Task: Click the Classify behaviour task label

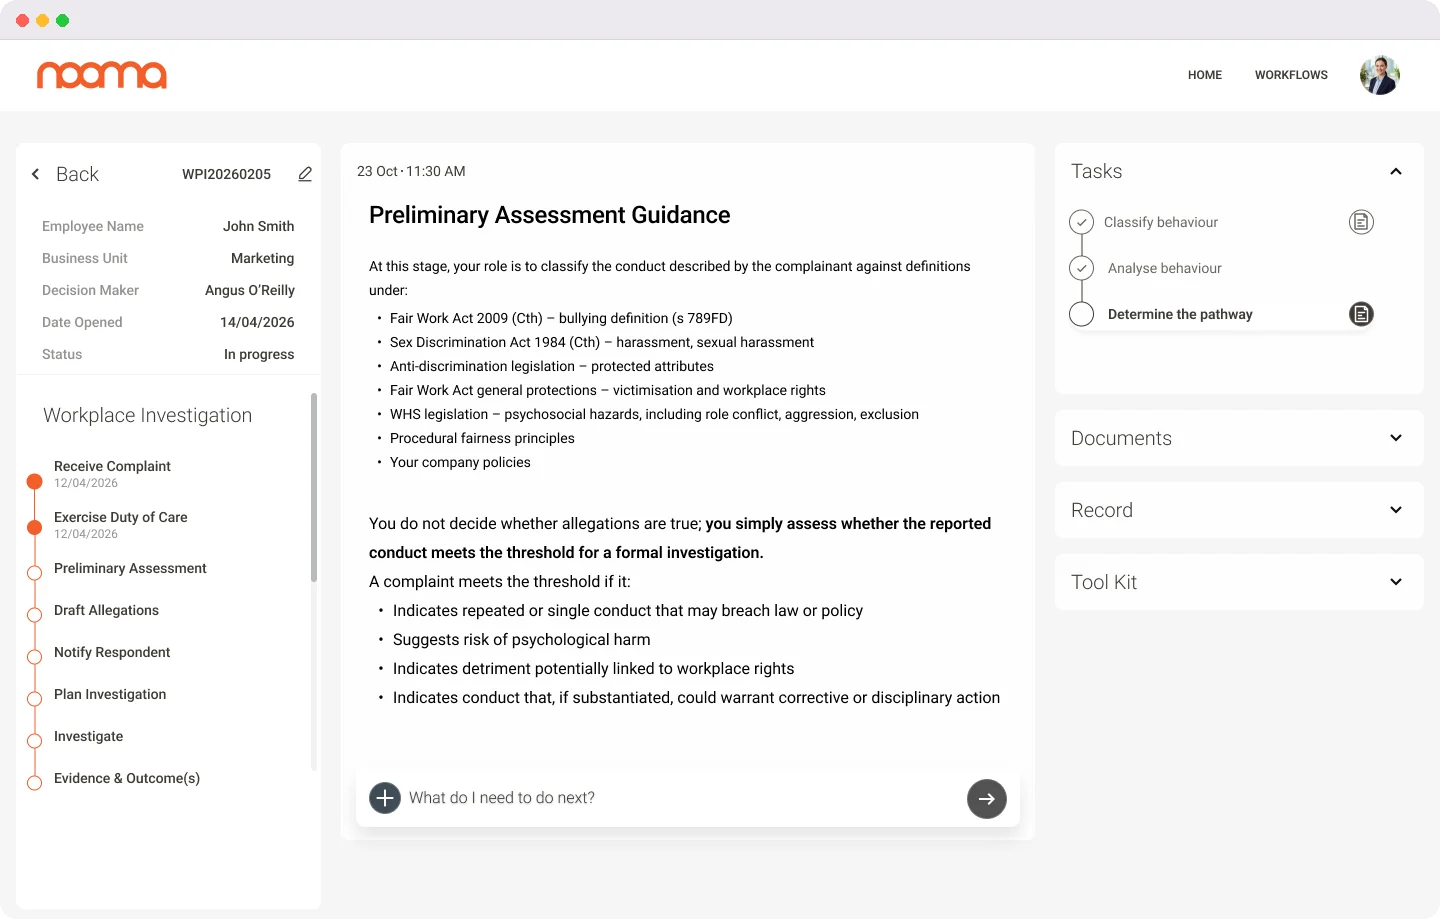Action: point(1160,222)
